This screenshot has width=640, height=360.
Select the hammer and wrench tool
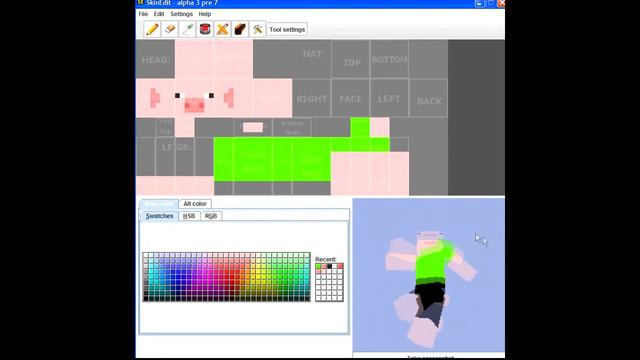pyautogui.click(x=258, y=29)
